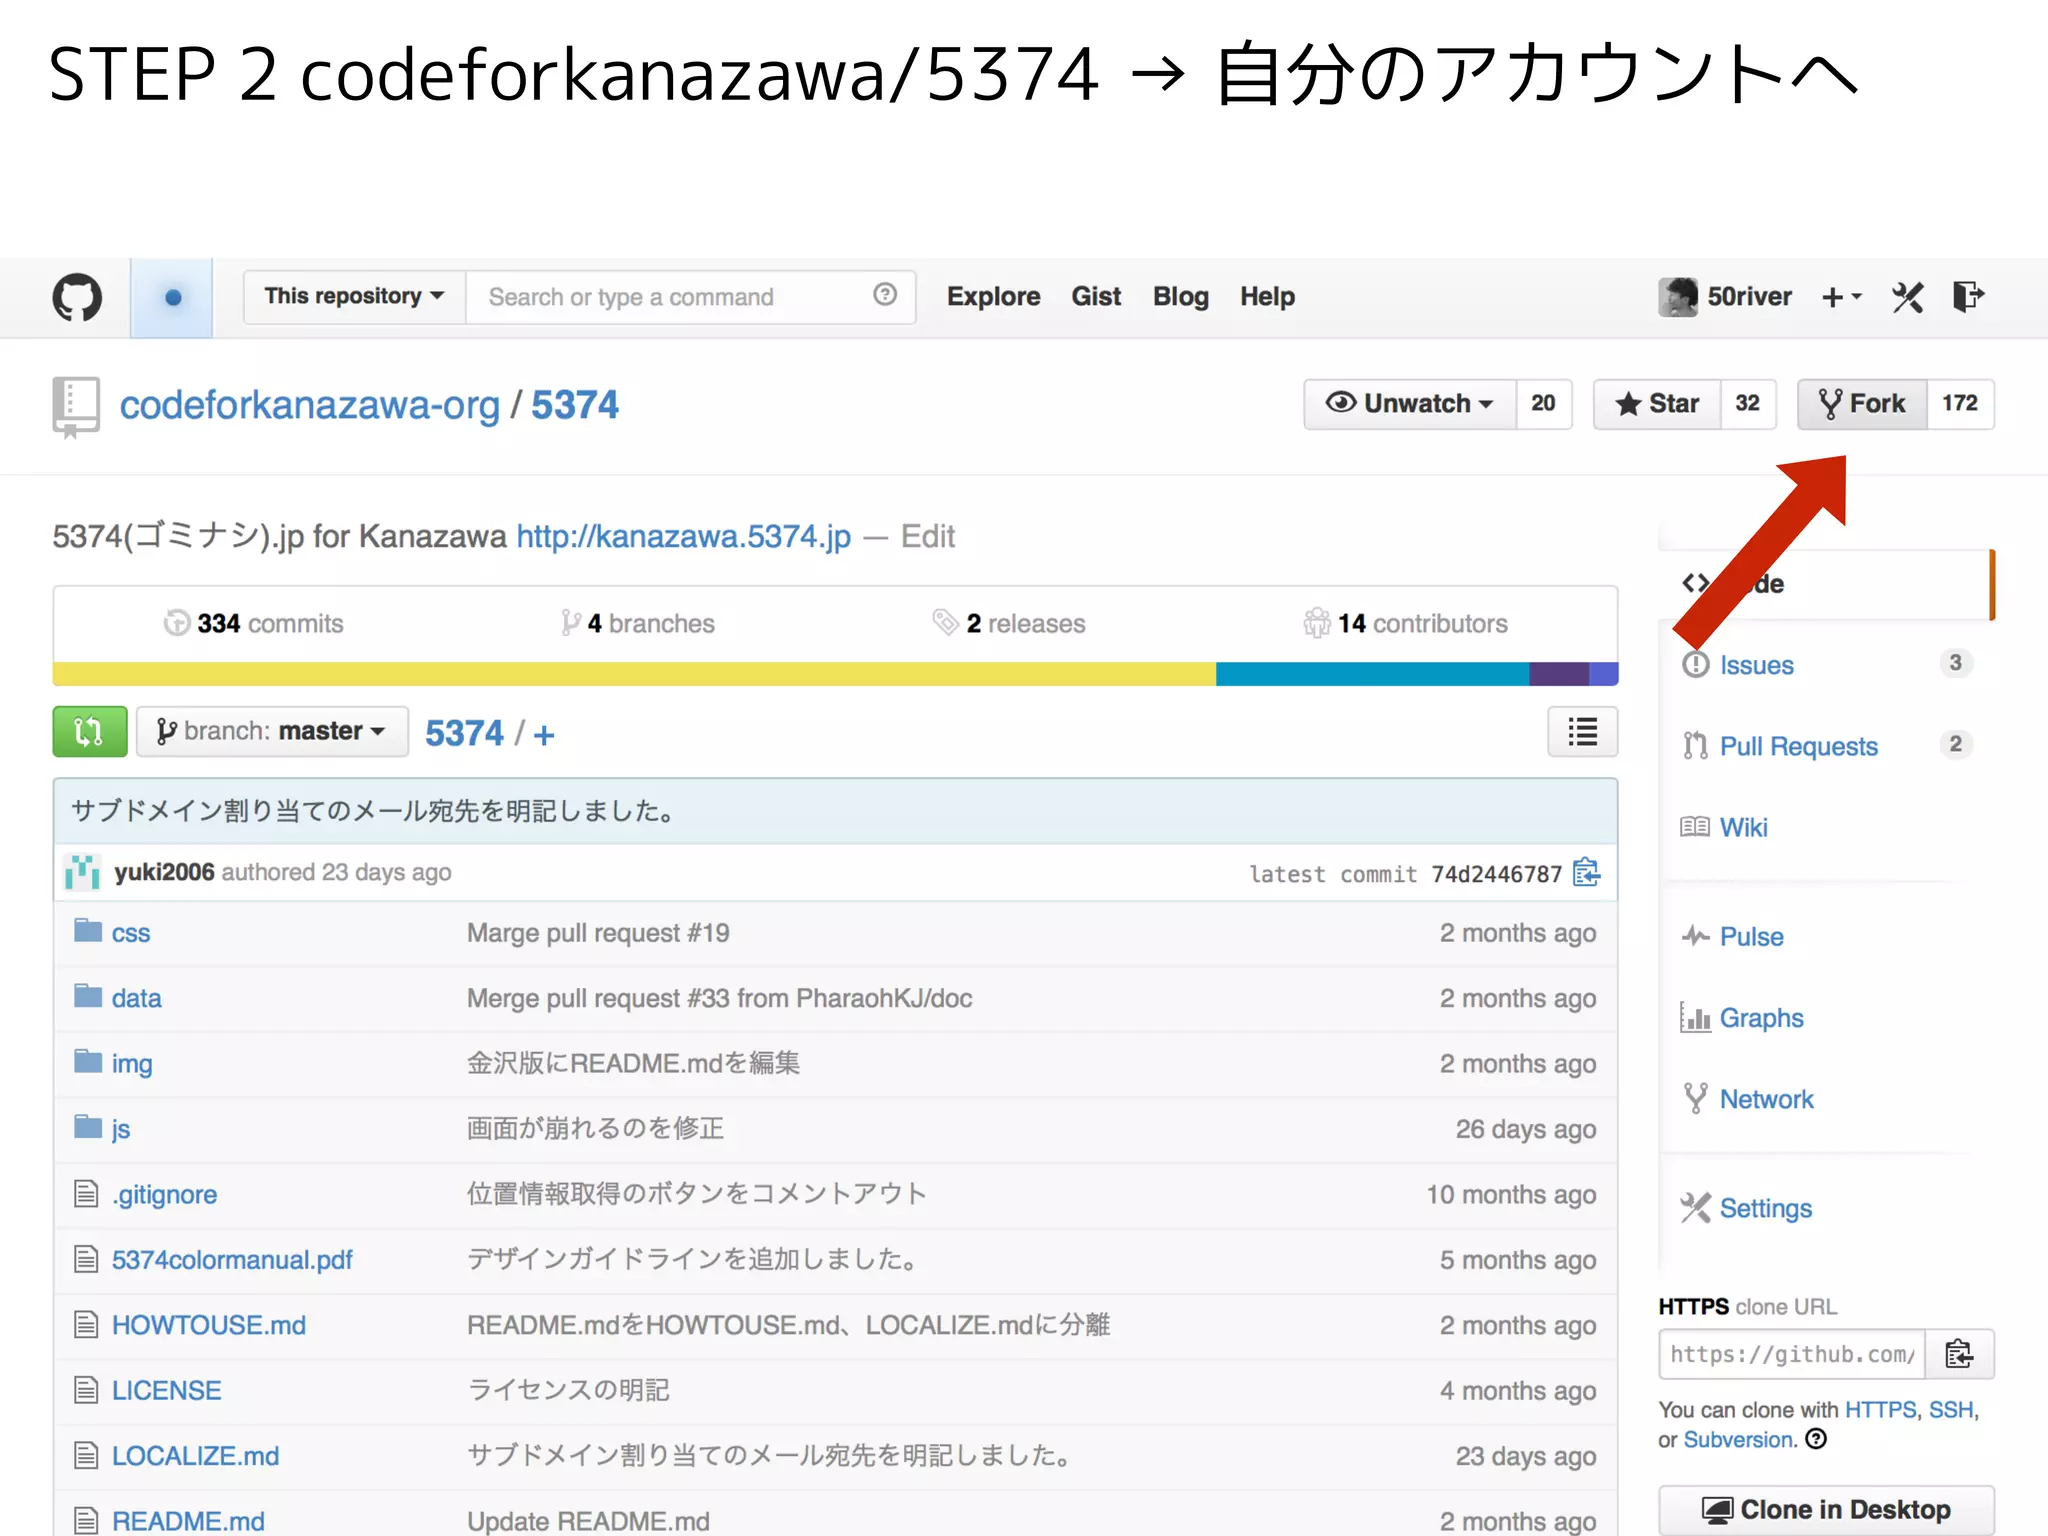Select the HTTPS clone URL field
The width and height of the screenshot is (2048, 1536).
point(1792,1354)
